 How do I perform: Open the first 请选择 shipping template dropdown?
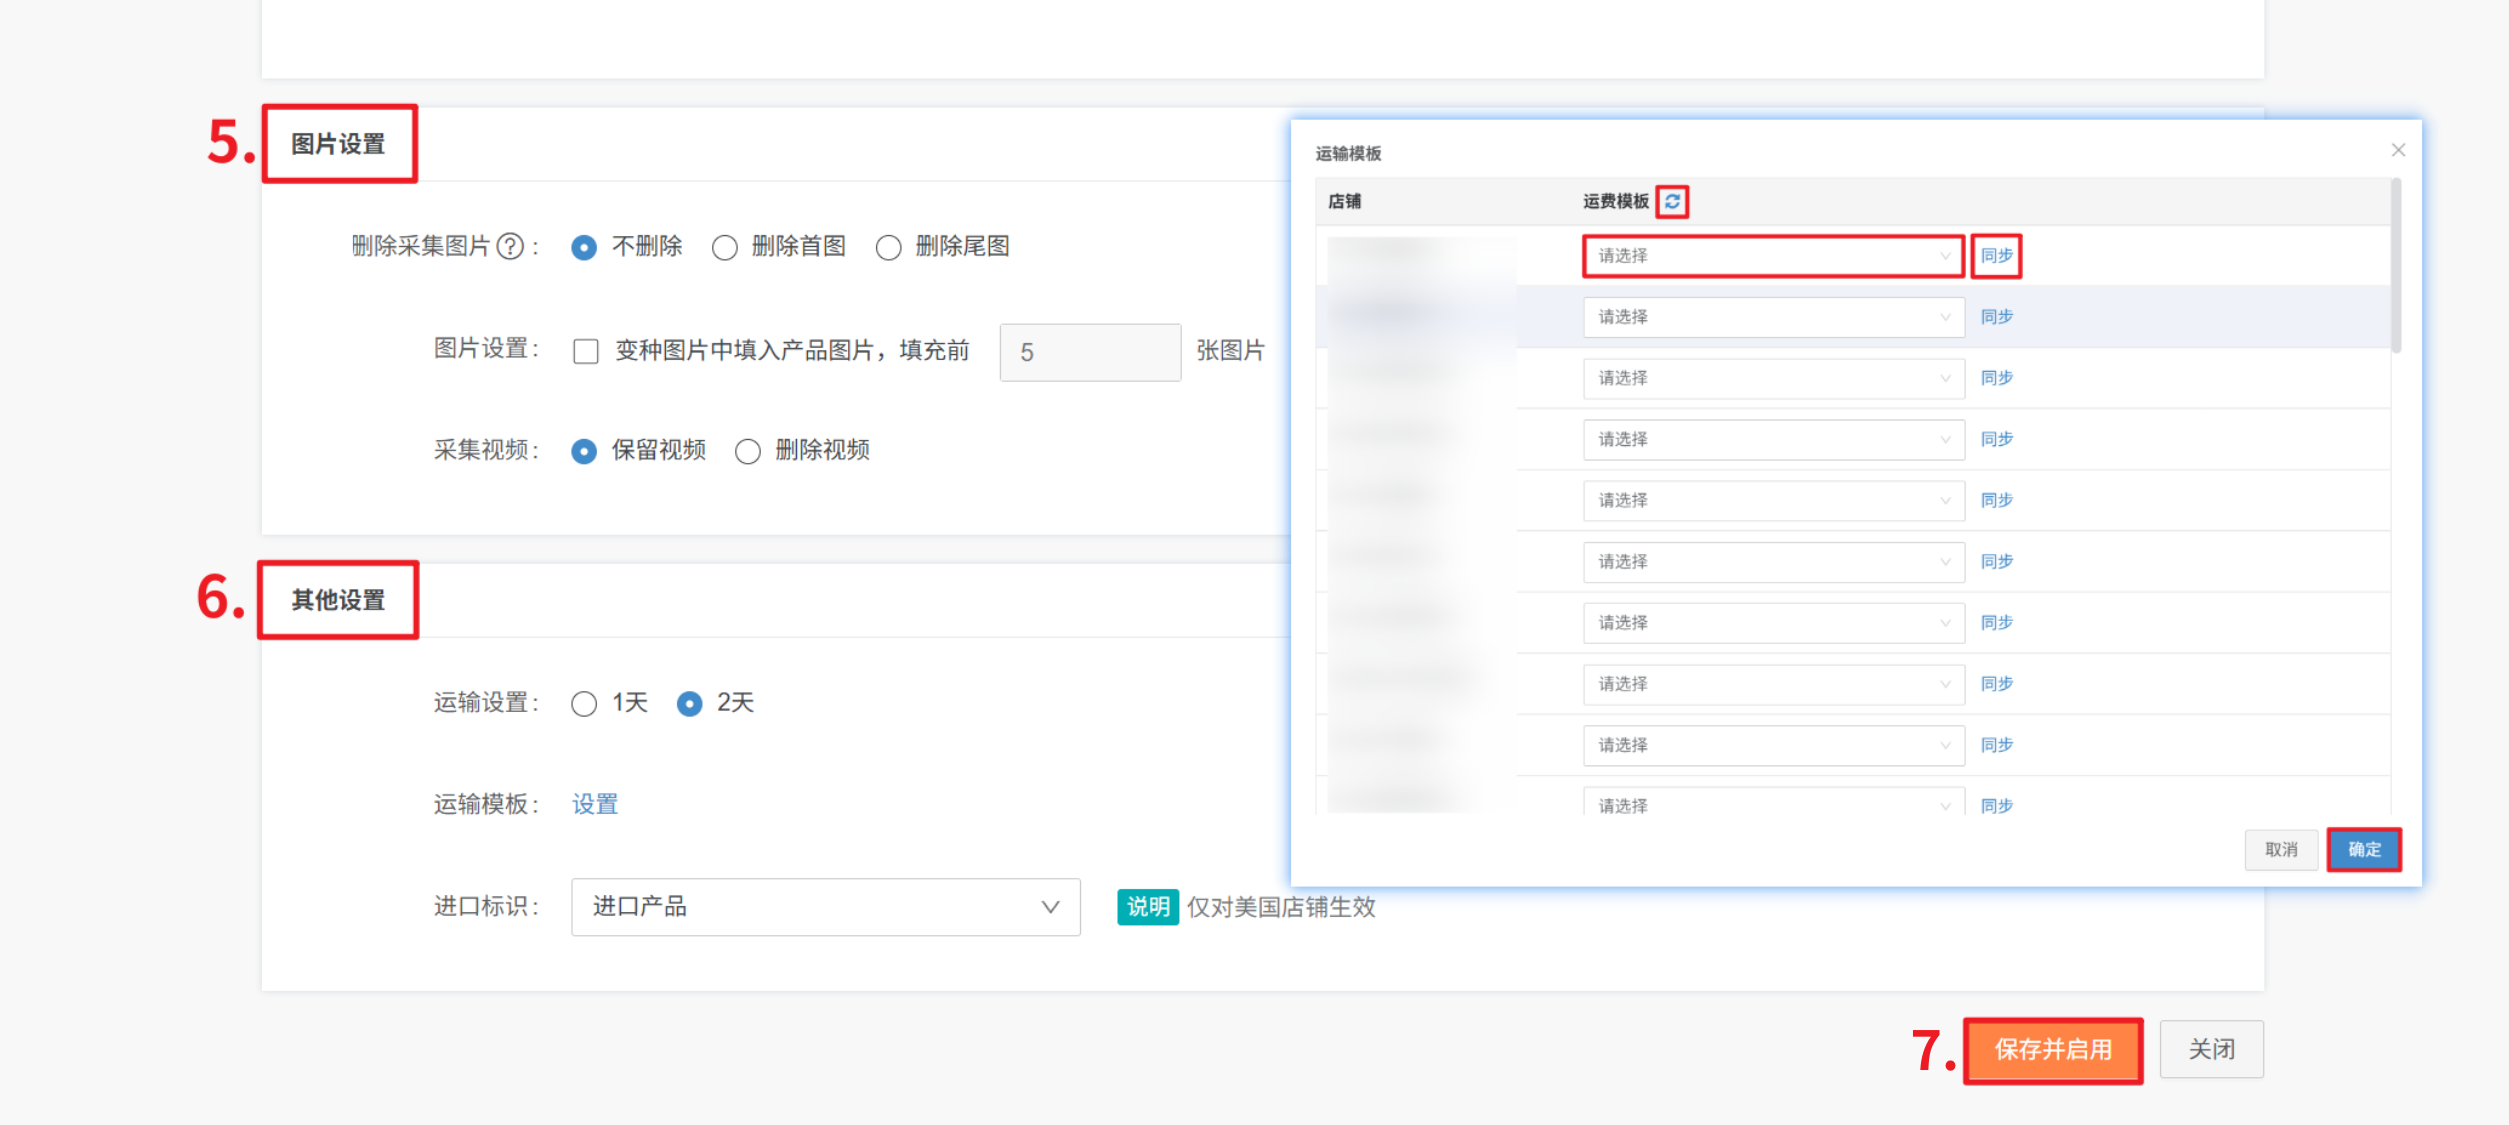click(1773, 256)
